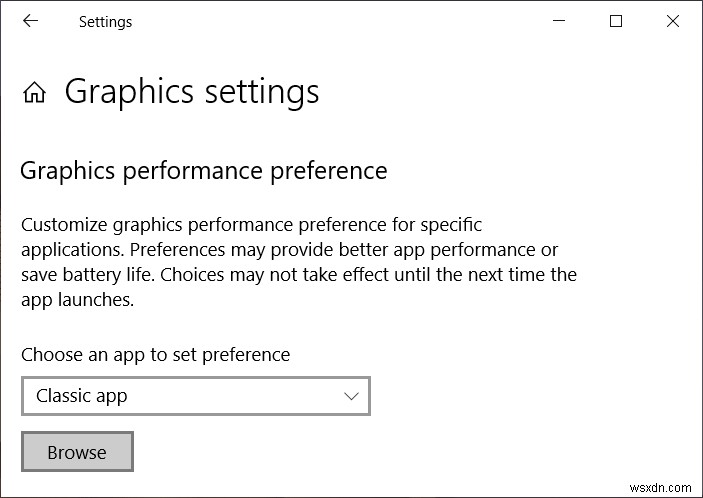This screenshot has height=498, width=703.
Task: Click the chevron arrow on app type combo box
Action: click(351, 396)
